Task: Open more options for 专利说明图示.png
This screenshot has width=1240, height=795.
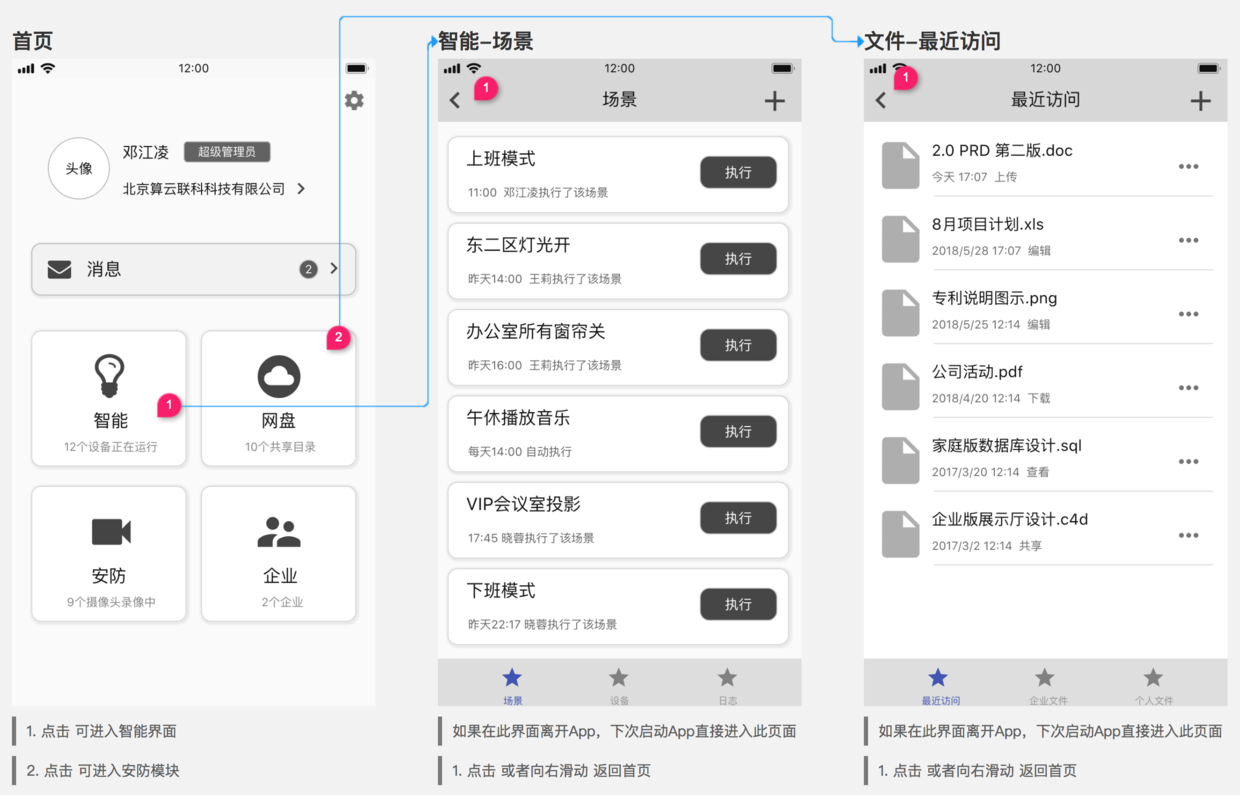Action: coord(1188,314)
